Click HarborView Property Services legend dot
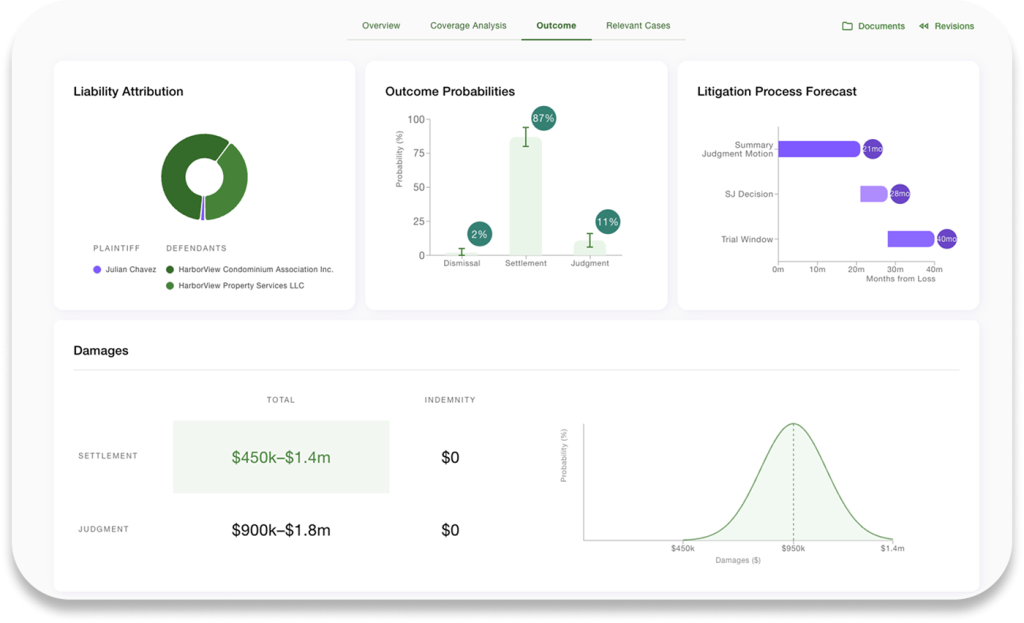 coord(170,286)
